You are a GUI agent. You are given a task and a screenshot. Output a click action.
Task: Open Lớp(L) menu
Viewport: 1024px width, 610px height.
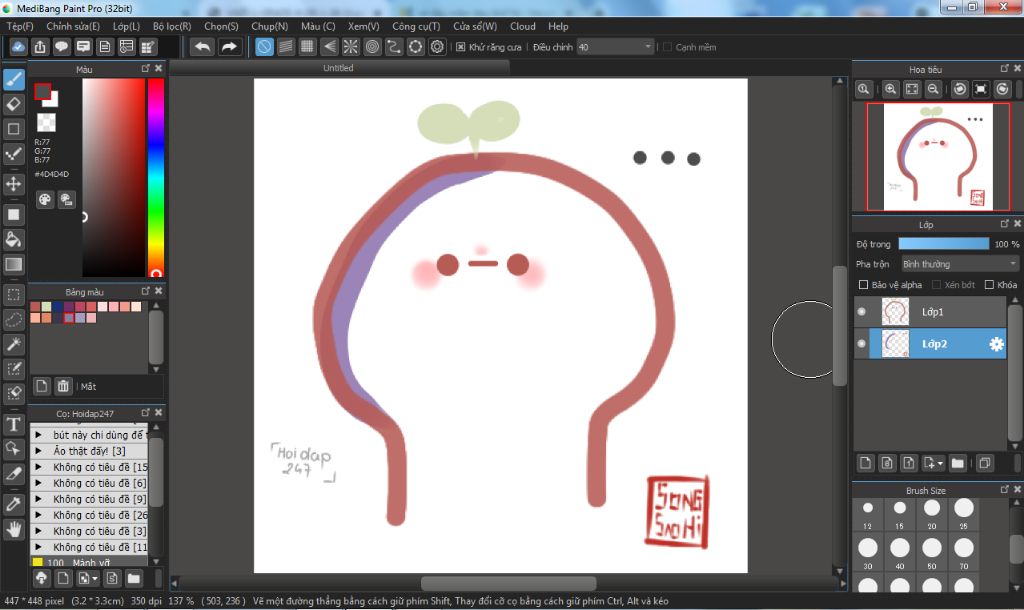coord(126,26)
